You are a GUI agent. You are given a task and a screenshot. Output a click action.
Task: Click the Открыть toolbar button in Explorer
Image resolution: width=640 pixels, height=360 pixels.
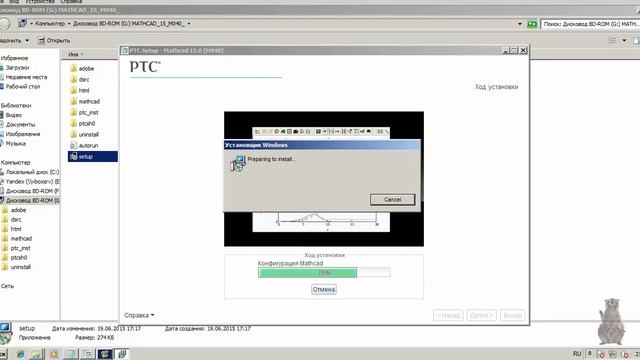point(54,40)
